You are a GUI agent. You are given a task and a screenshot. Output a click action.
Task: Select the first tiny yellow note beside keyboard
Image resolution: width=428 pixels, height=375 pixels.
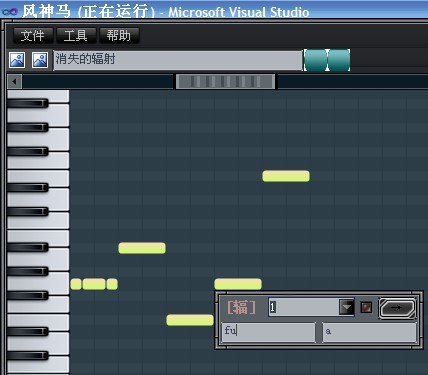click(x=76, y=284)
